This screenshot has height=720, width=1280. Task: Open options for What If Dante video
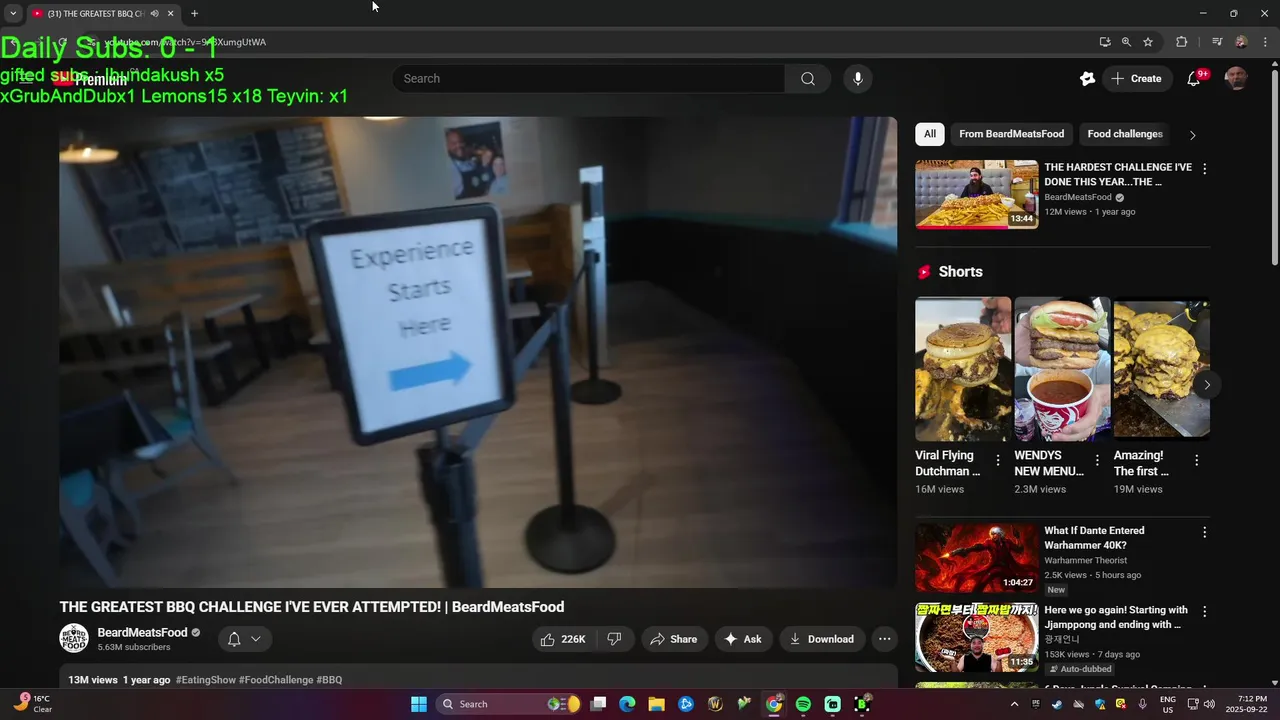pos(1204,533)
